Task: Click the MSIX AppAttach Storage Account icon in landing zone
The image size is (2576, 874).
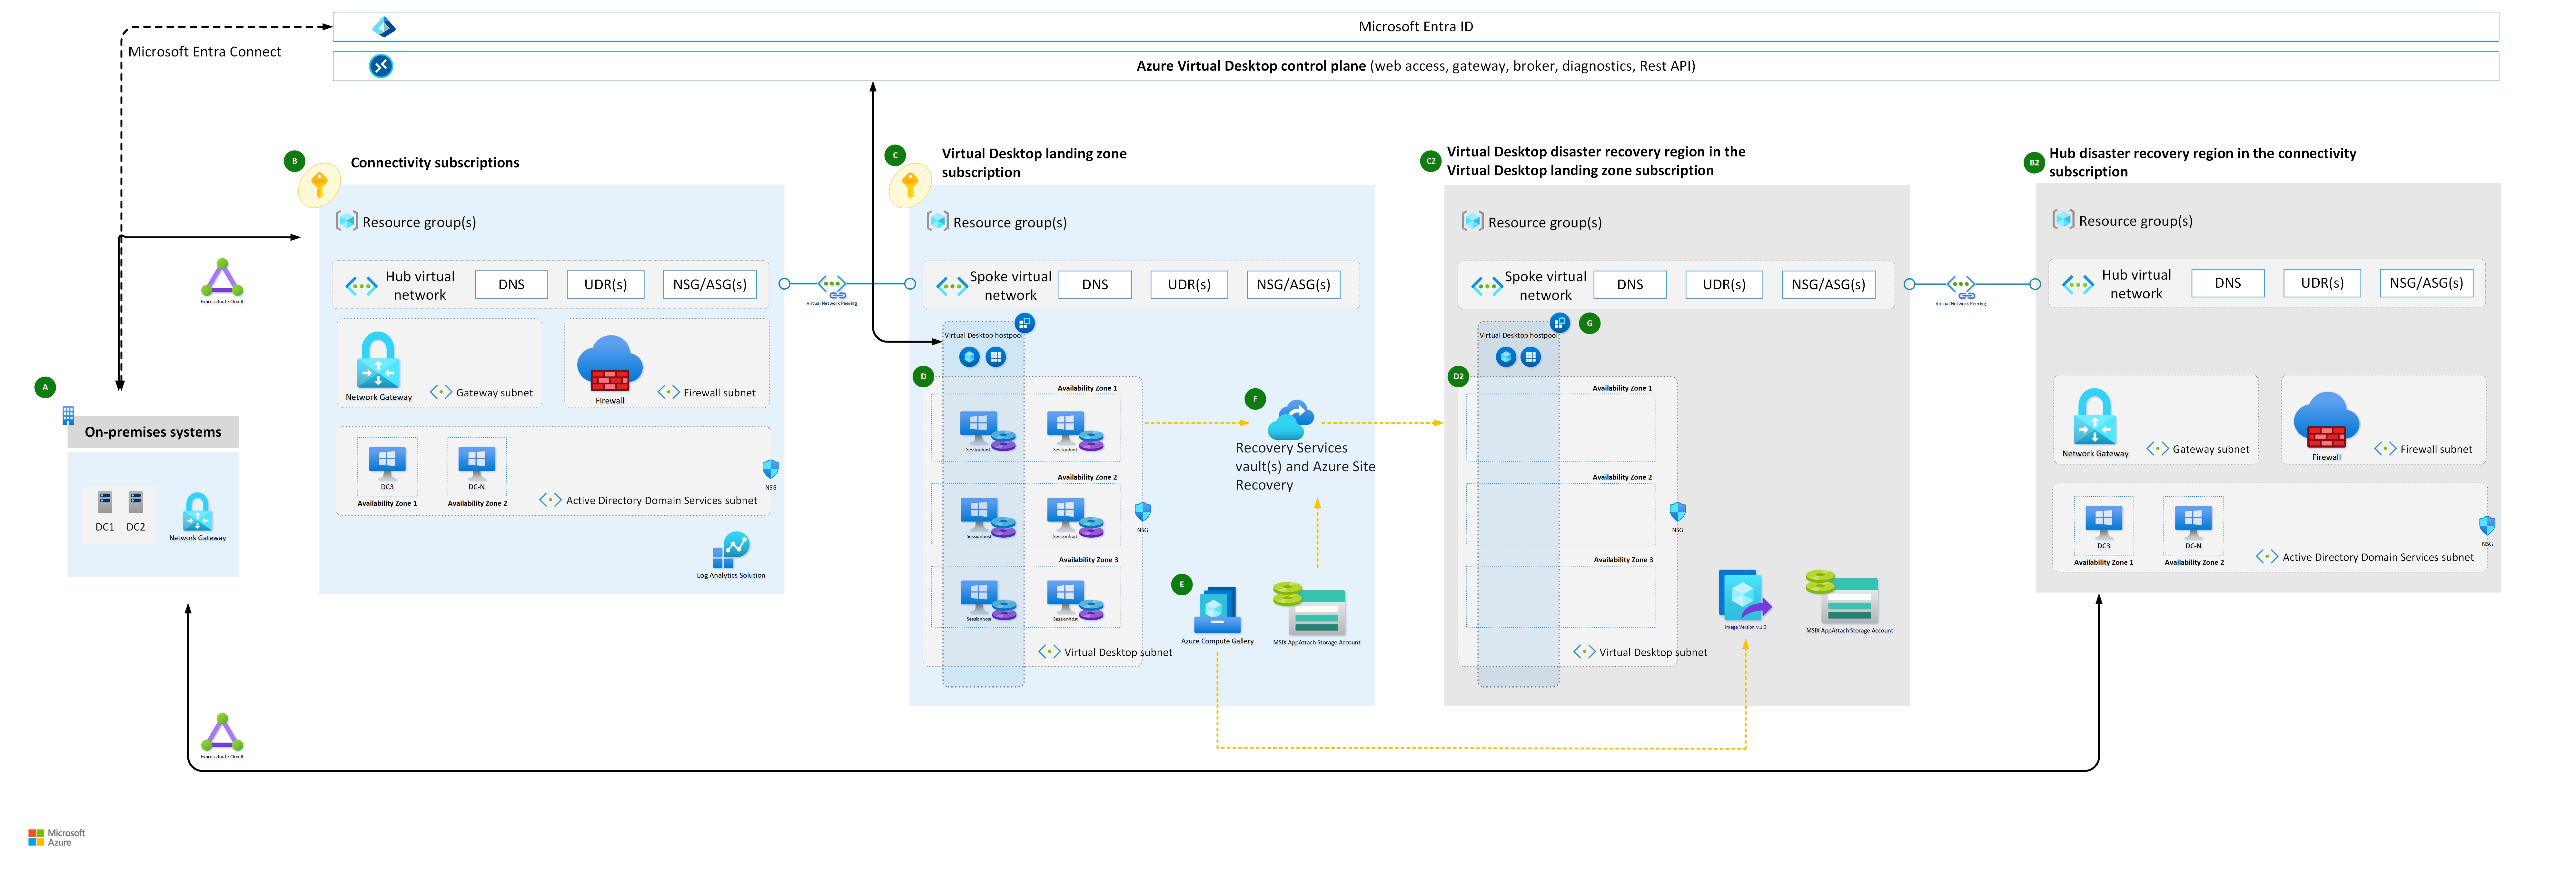Action: point(1310,608)
